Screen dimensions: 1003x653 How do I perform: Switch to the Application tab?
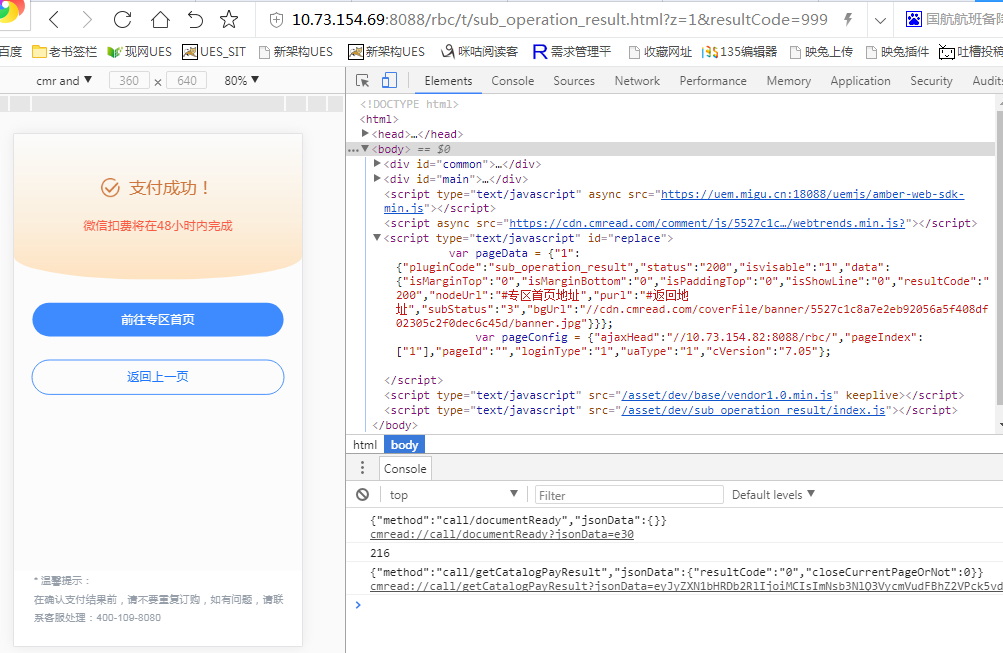tap(860, 81)
